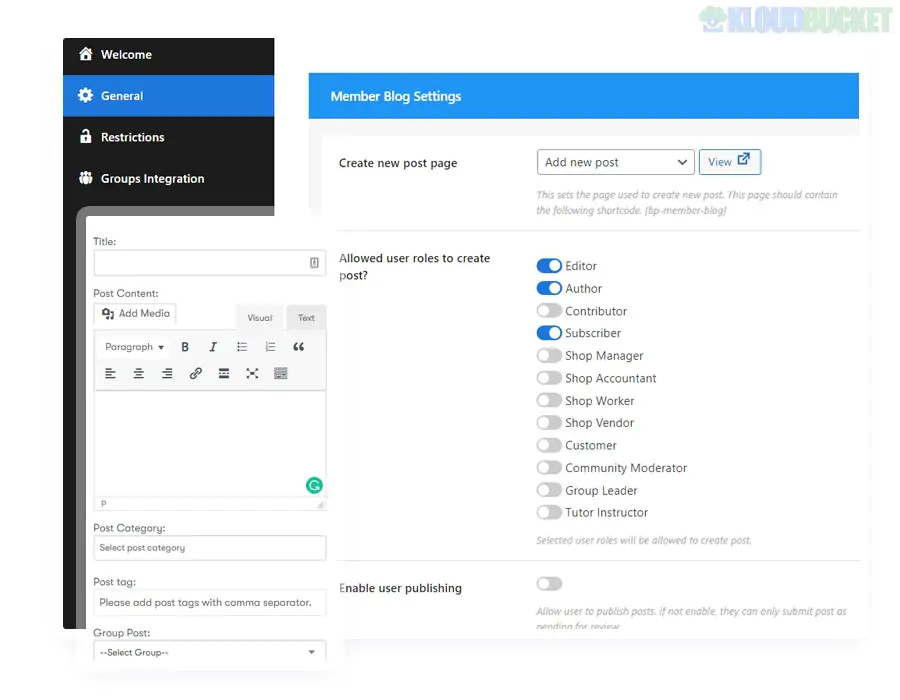Click inside the Post tag input field
Image resolution: width=900 pixels, height=700 pixels.
coord(209,602)
